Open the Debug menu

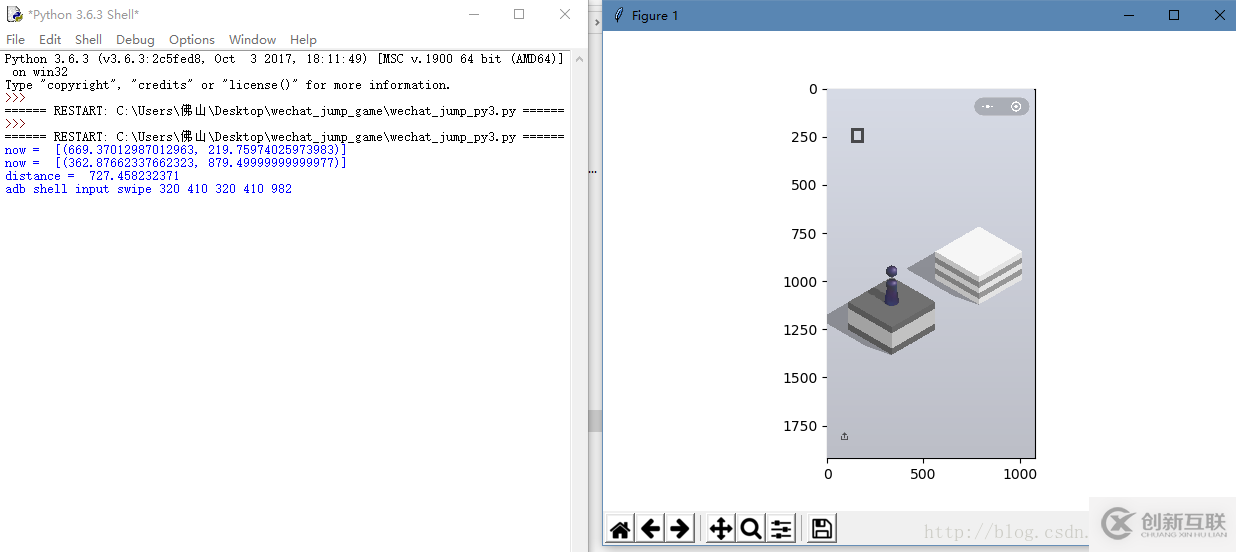pyautogui.click(x=135, y=40)
